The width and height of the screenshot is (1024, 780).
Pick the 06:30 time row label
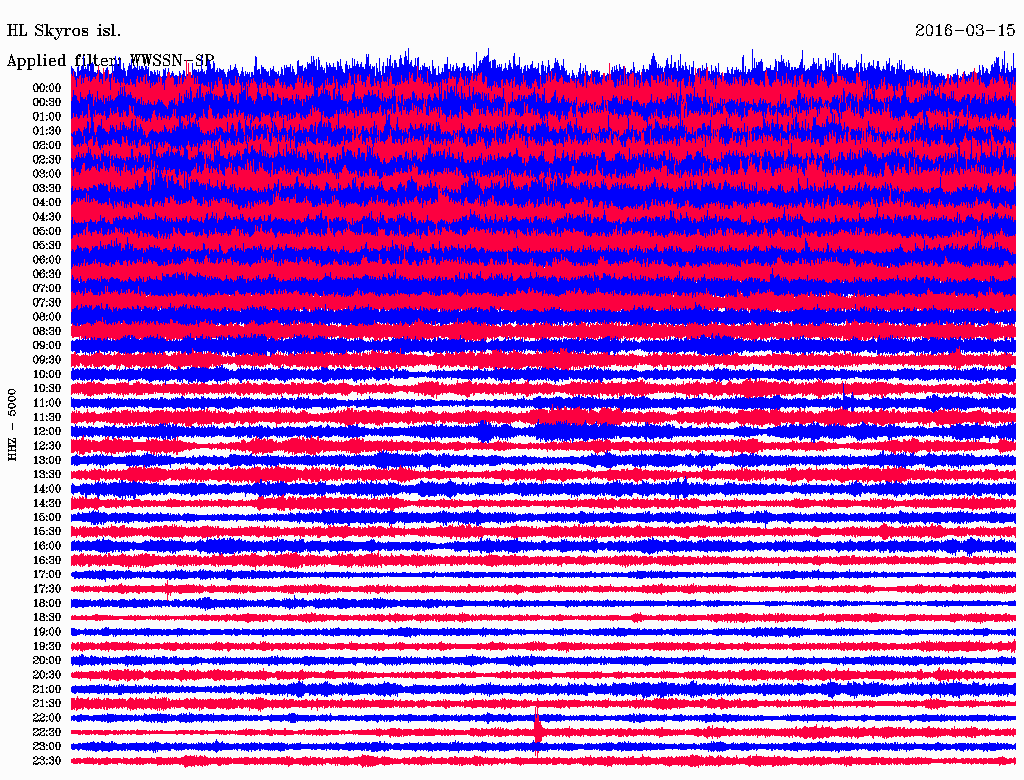click(47, 274)
